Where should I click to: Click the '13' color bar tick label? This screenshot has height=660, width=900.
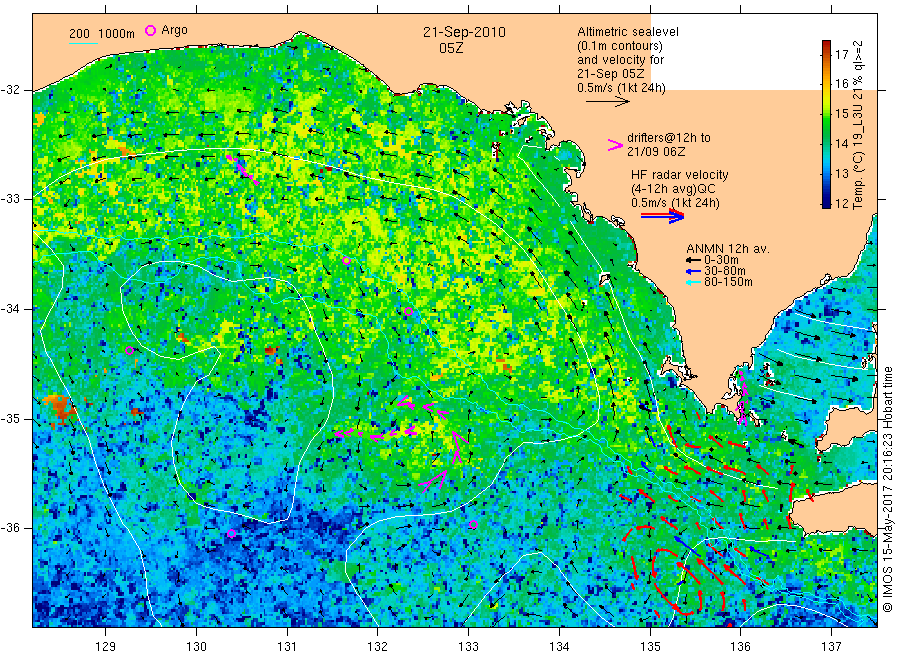coord(841,173)
